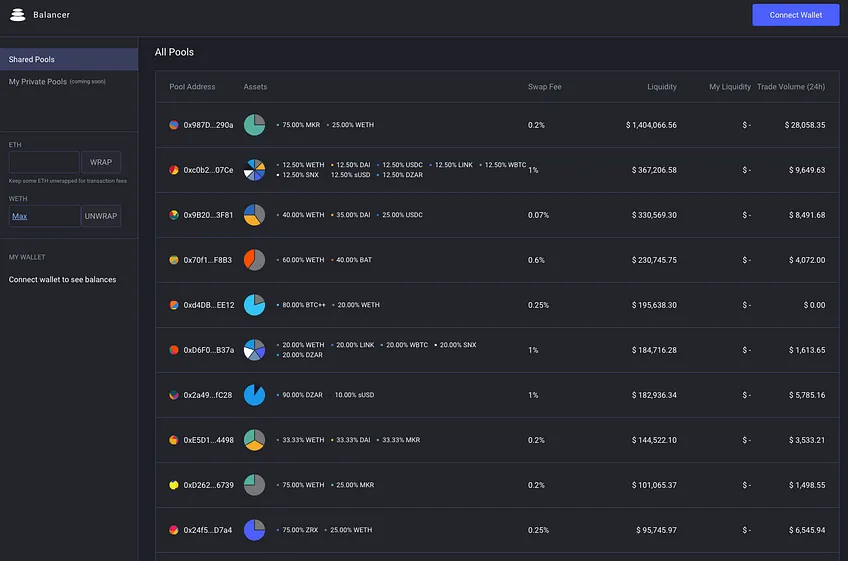Open pool address 0x987D...290a
The height and width of the screenshot is (561, 848).
pos(208,125)
